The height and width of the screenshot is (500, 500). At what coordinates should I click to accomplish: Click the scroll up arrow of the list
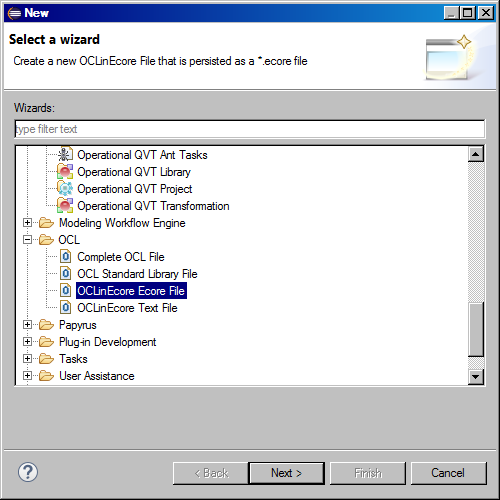476,154
